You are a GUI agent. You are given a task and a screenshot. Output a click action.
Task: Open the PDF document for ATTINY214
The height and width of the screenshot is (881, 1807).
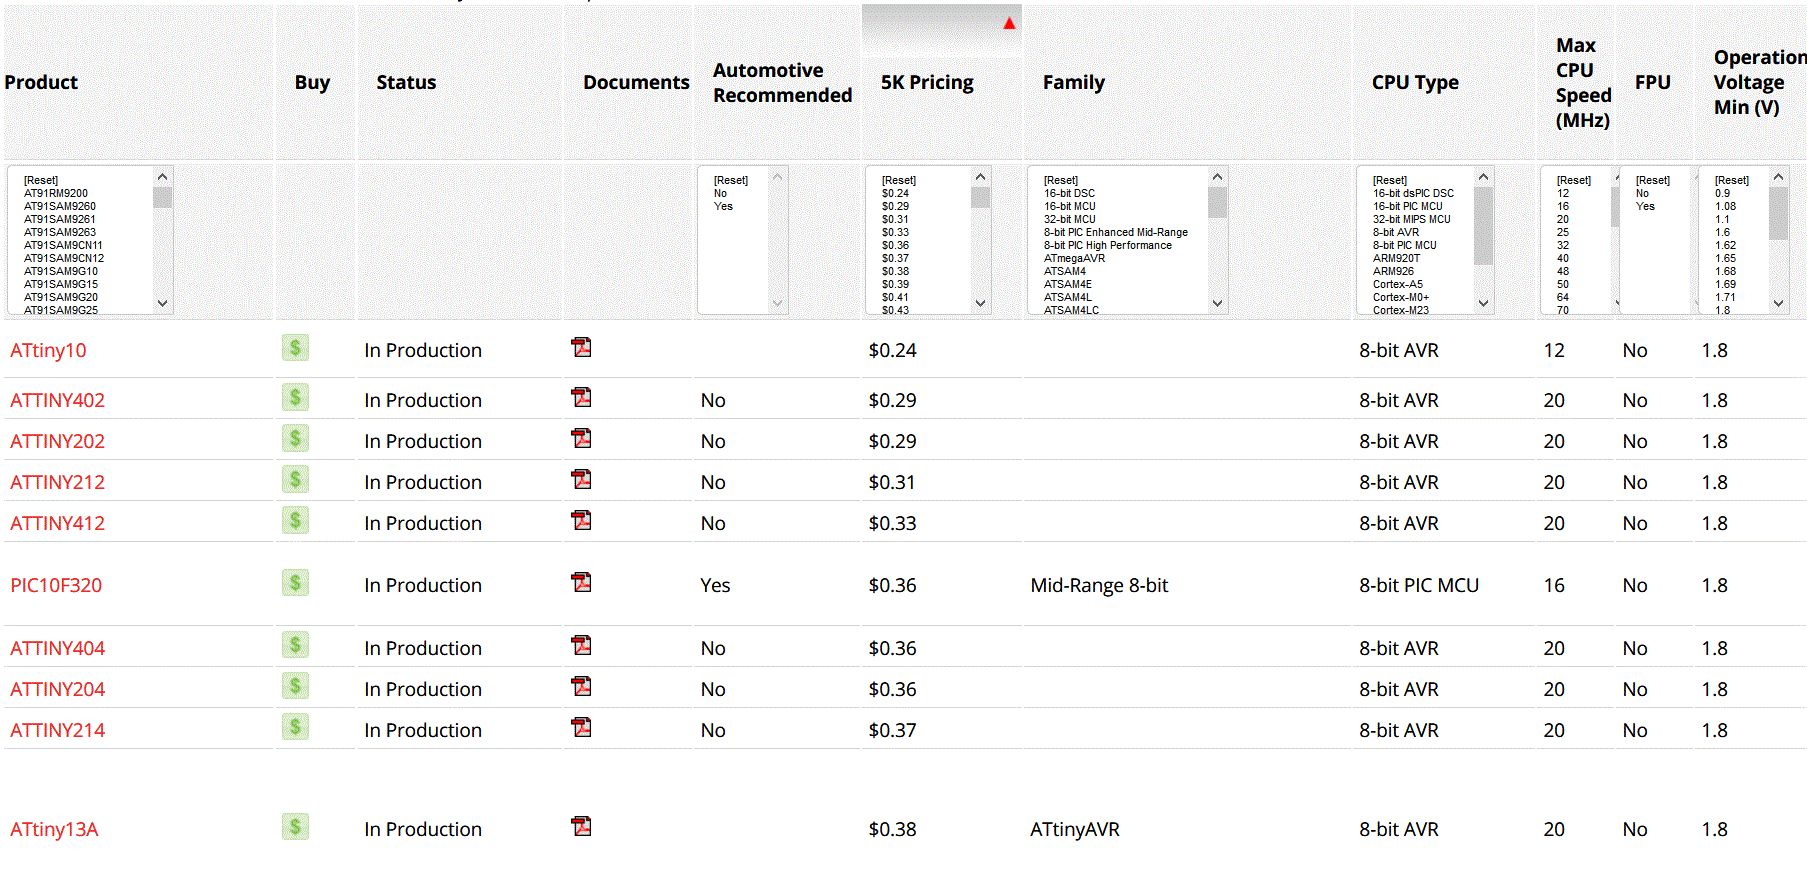point(581,728)
